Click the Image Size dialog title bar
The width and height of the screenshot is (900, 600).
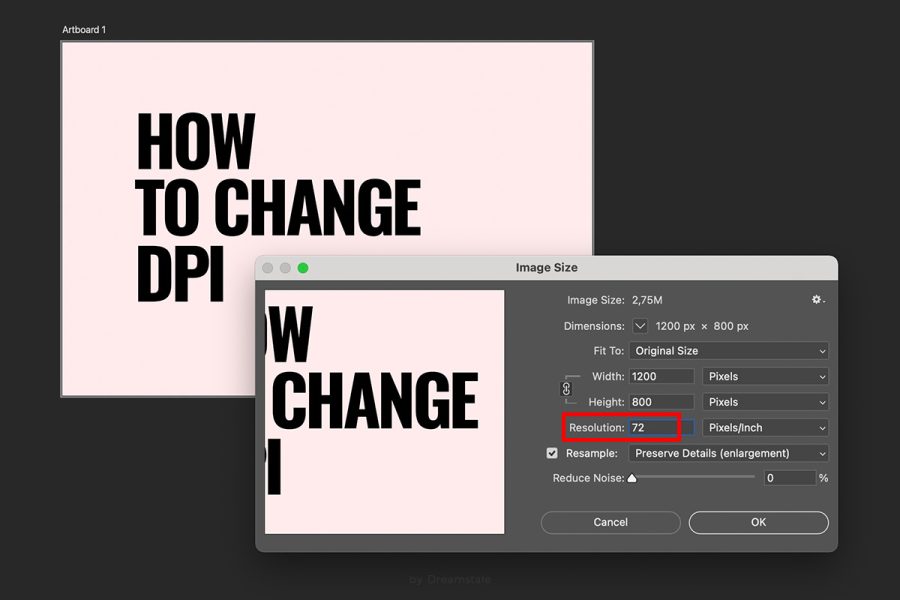tap(547, 267)
